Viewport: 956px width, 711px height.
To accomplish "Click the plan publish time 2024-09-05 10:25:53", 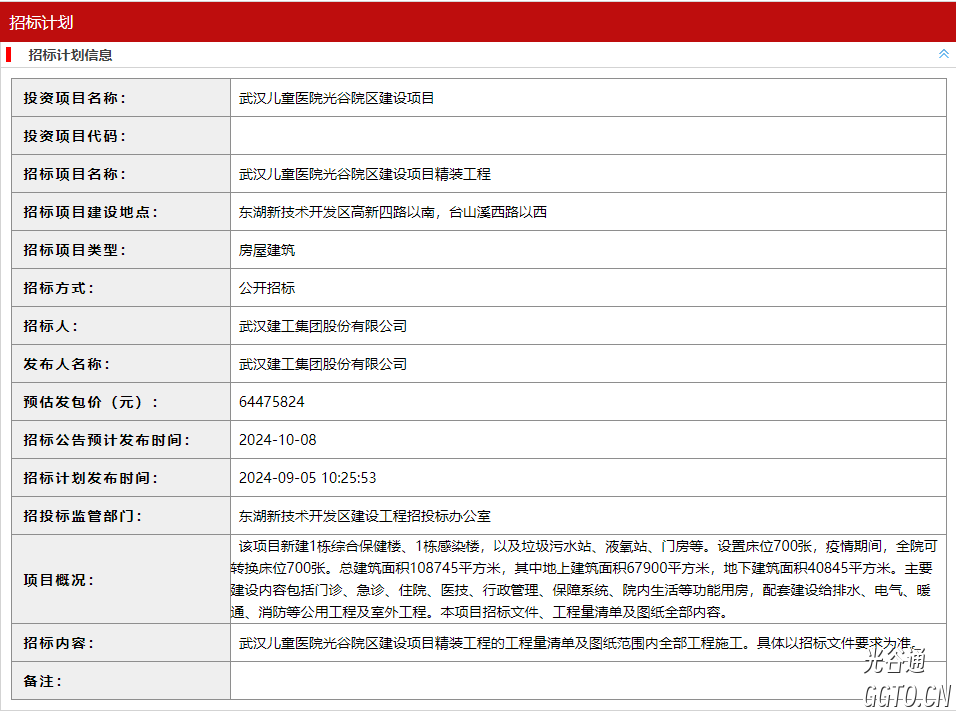I will tap(307, 478).
